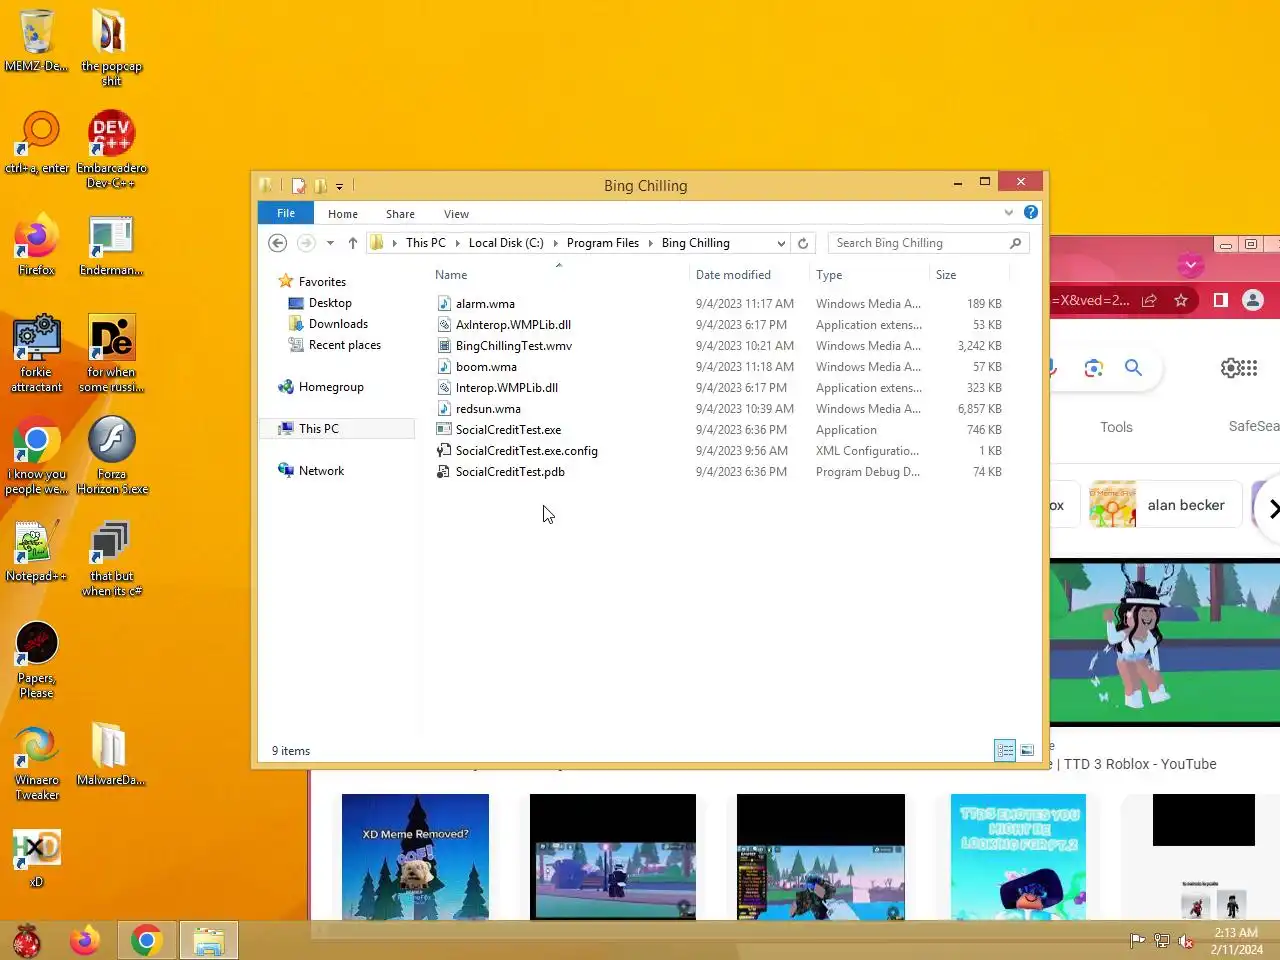Select the redsun.wma file
The width and height of the screenshot is (1280, 960).
point(488,409)
